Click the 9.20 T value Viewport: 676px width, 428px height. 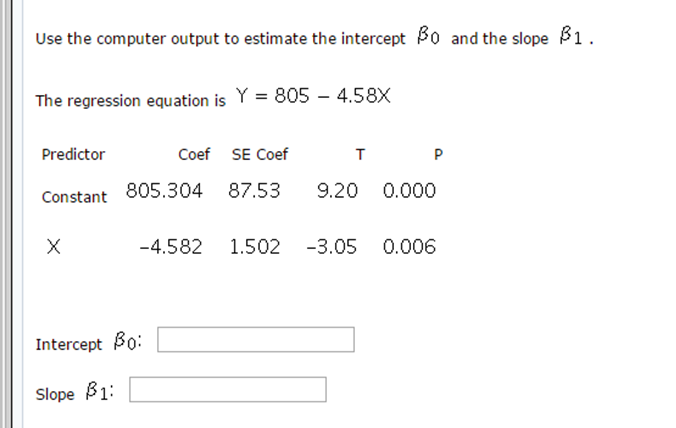pyautogui.click(x=337, y=191)
